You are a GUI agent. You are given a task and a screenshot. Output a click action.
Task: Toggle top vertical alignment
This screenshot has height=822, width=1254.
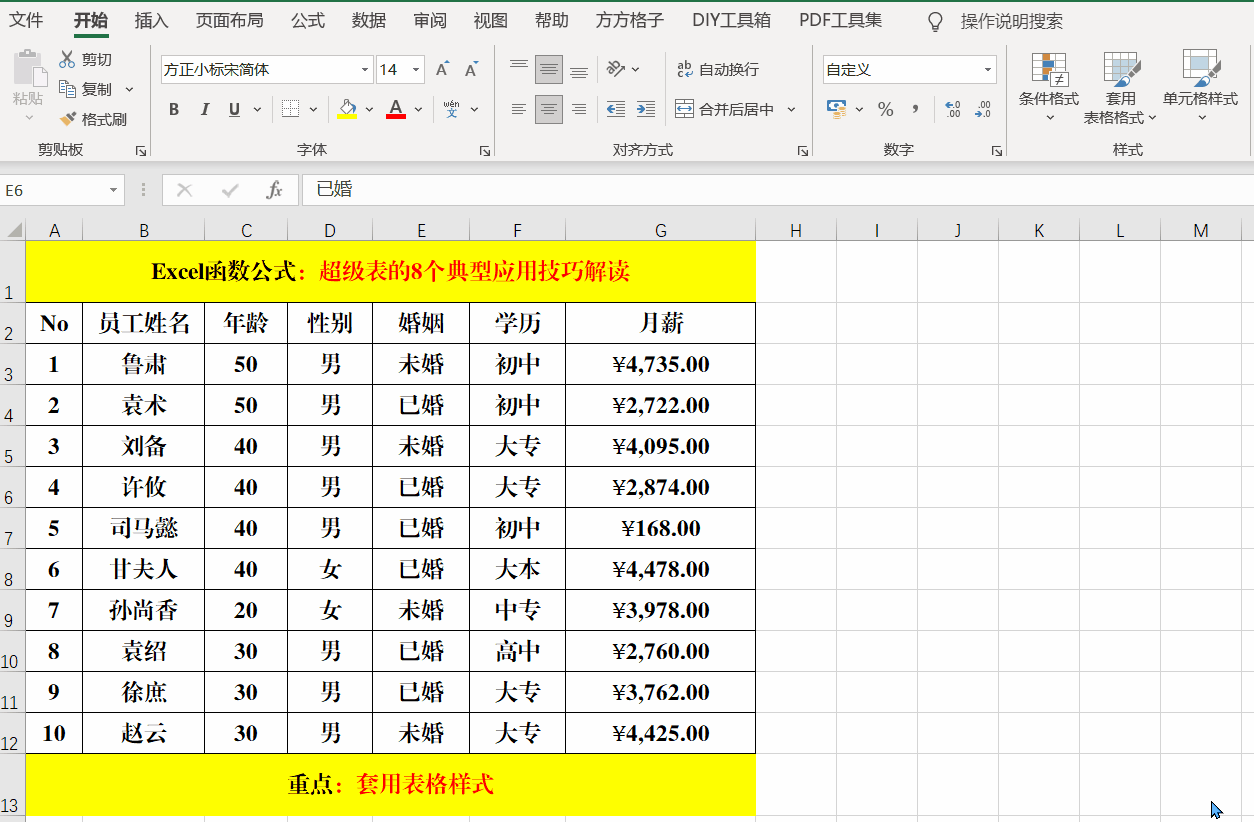pos(518,69)
